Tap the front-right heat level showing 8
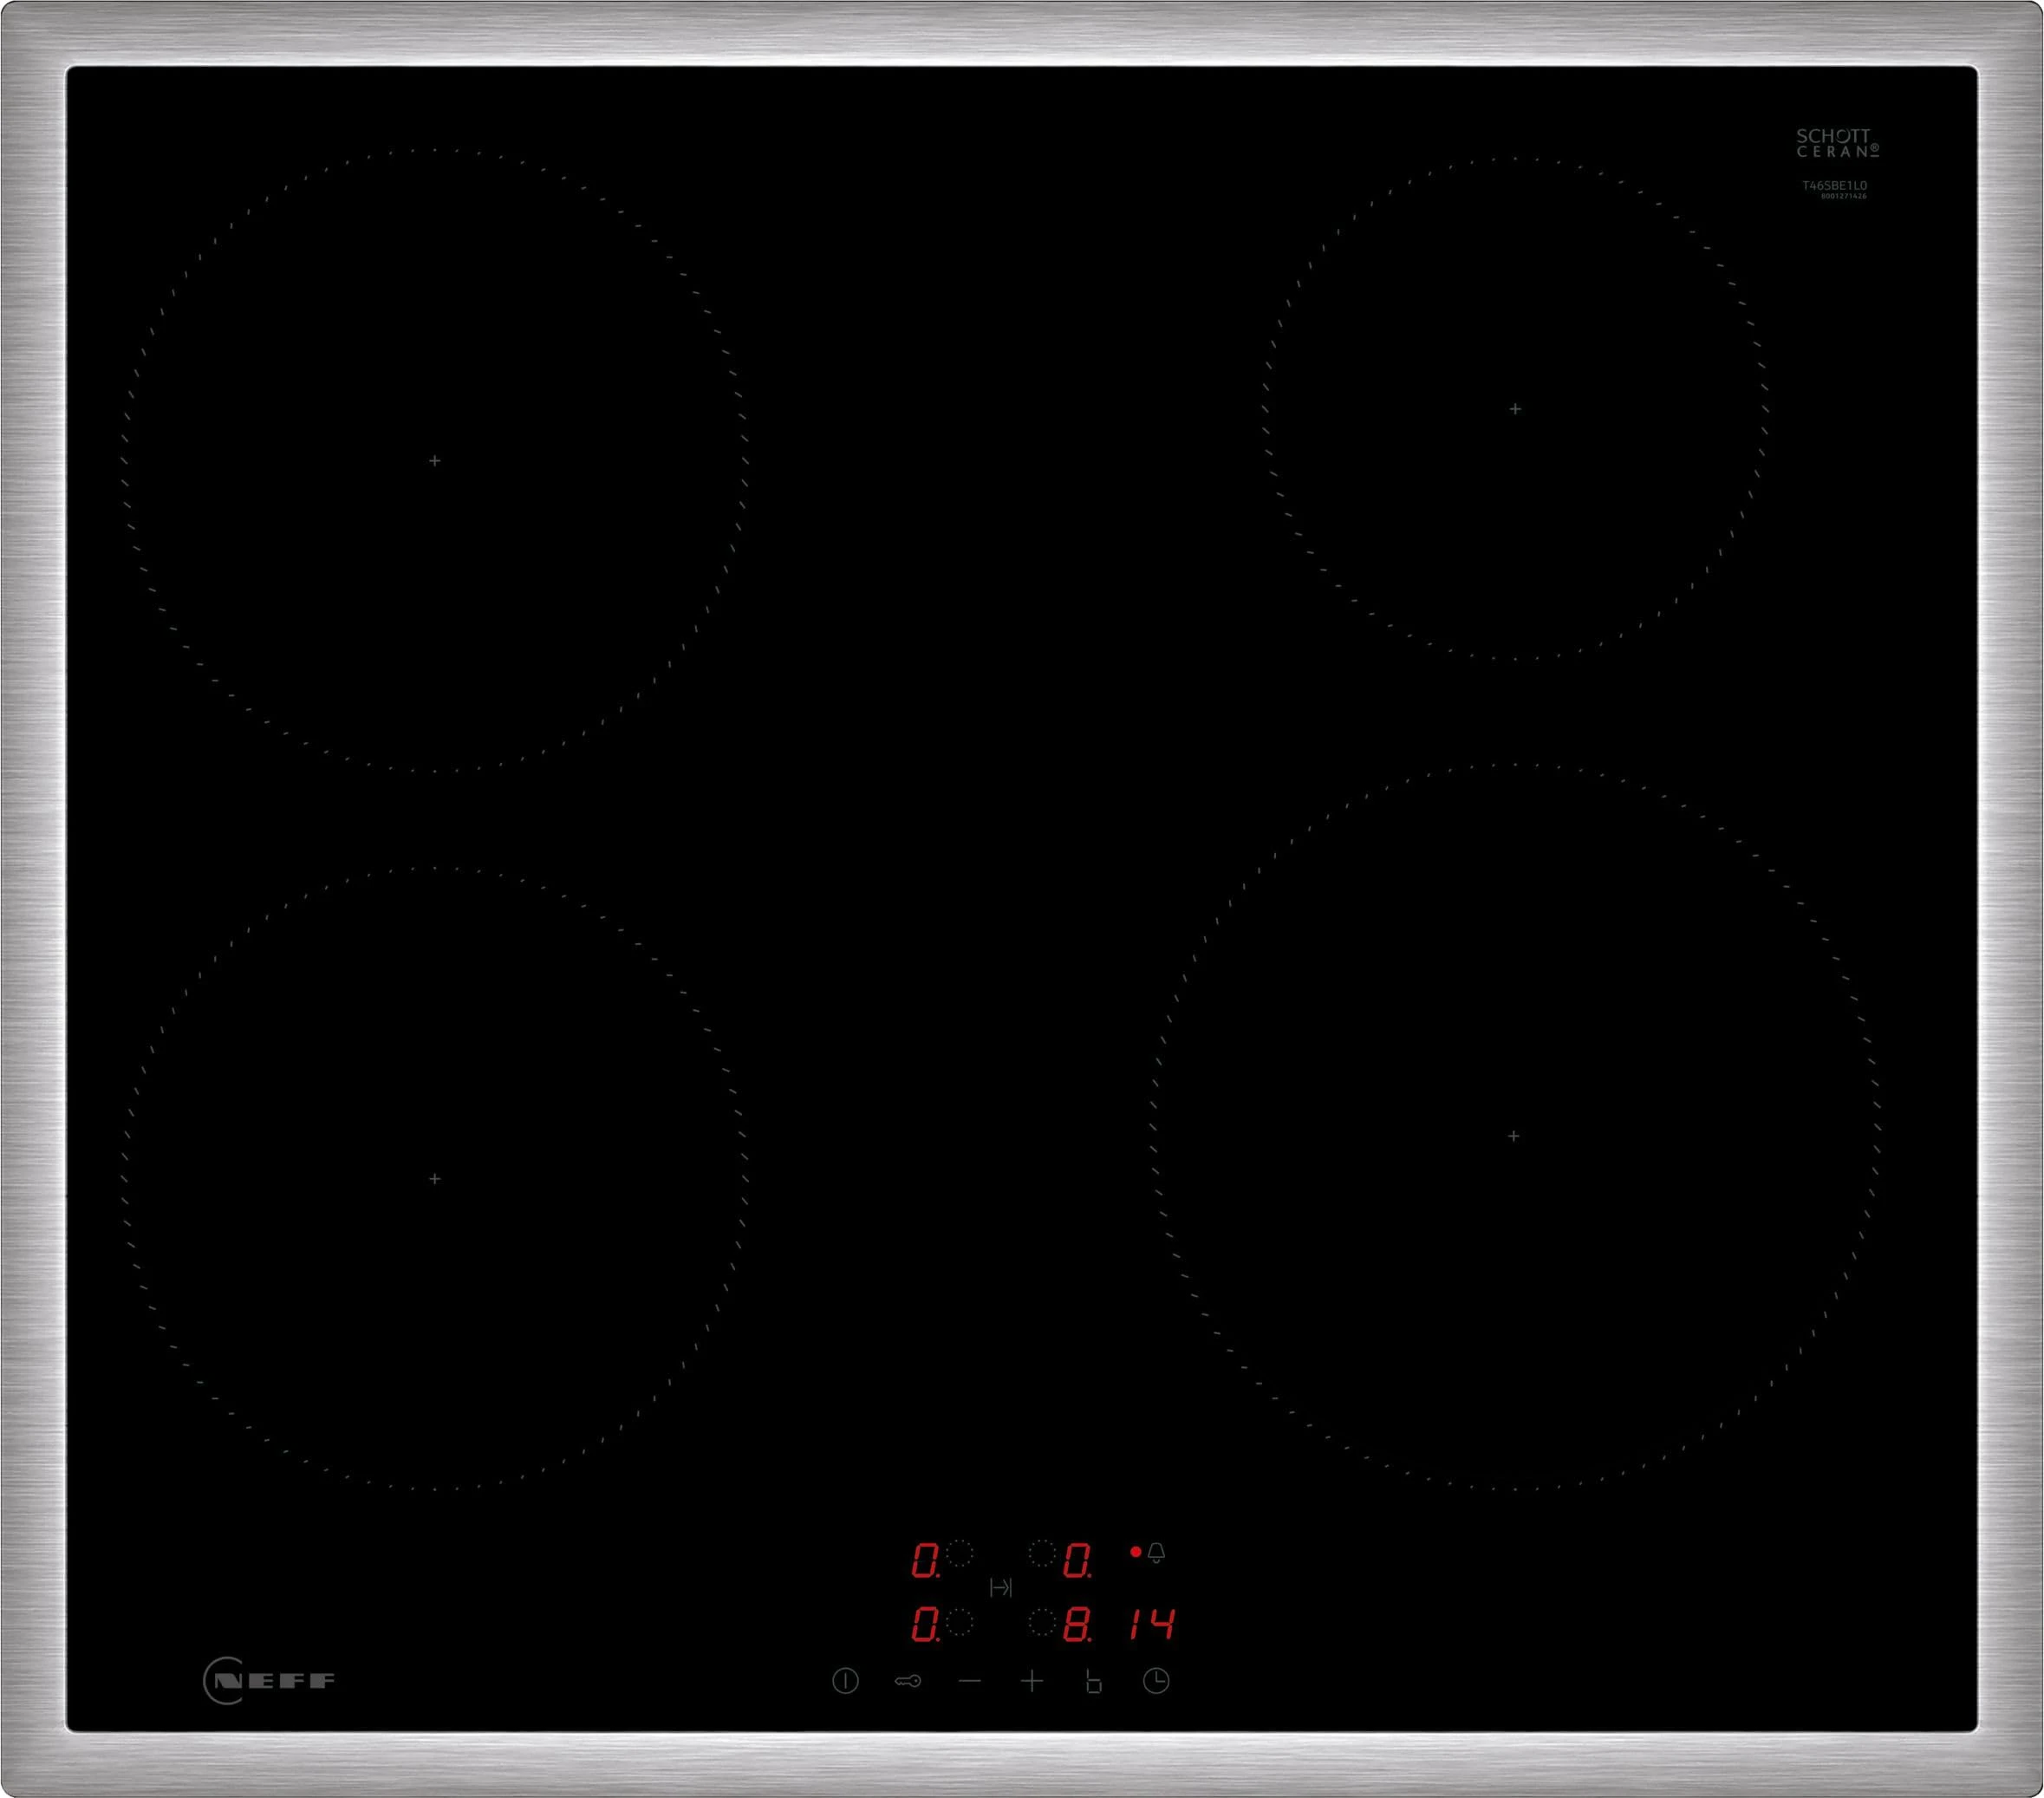 tap(1077, 1625)
